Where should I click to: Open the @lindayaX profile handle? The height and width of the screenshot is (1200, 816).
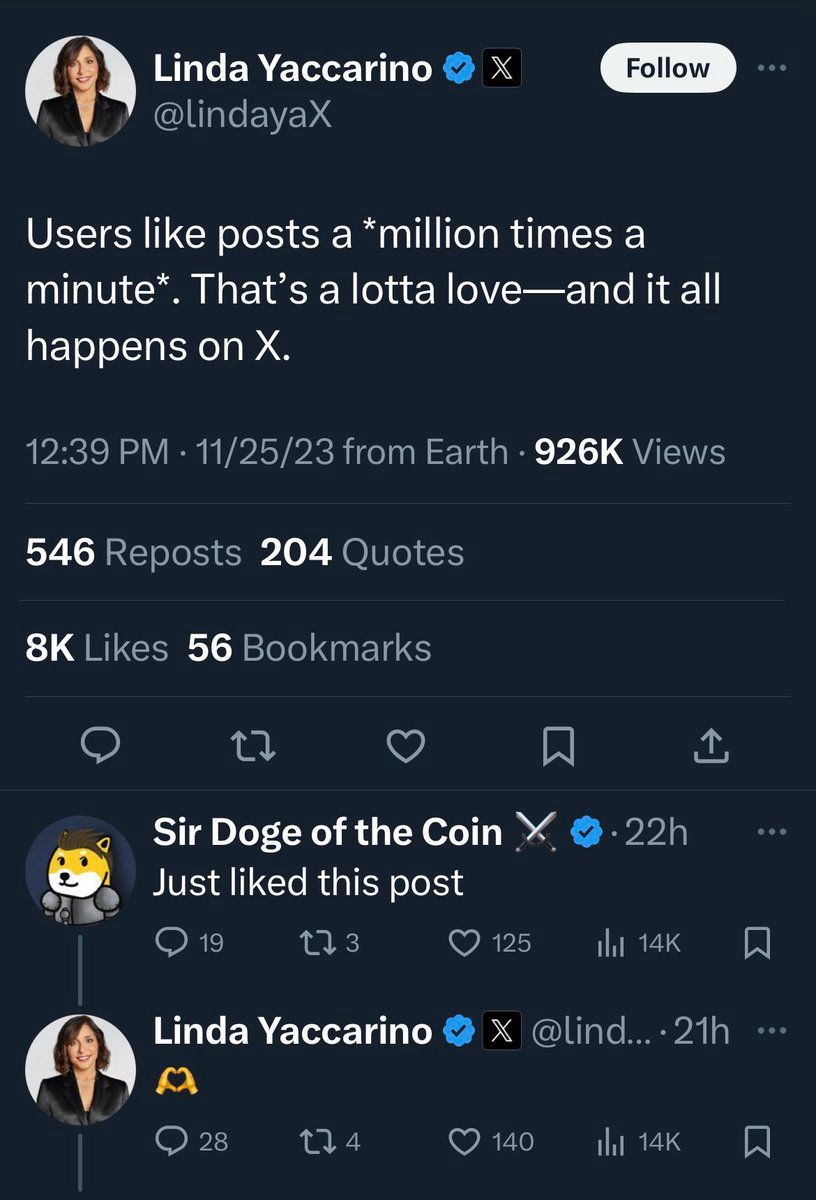[x=242, y=115]
